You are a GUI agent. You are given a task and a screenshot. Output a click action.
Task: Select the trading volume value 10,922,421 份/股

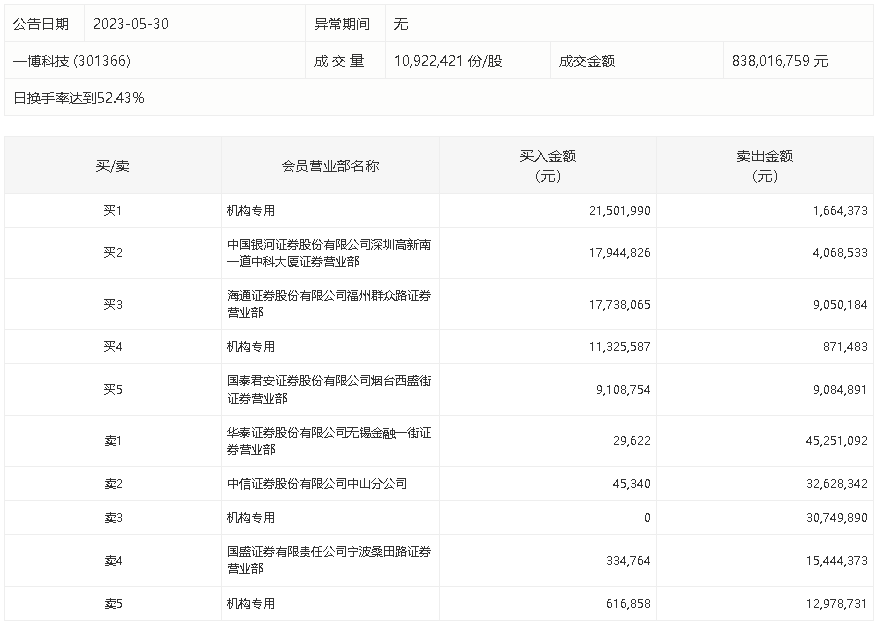[449, 61]
